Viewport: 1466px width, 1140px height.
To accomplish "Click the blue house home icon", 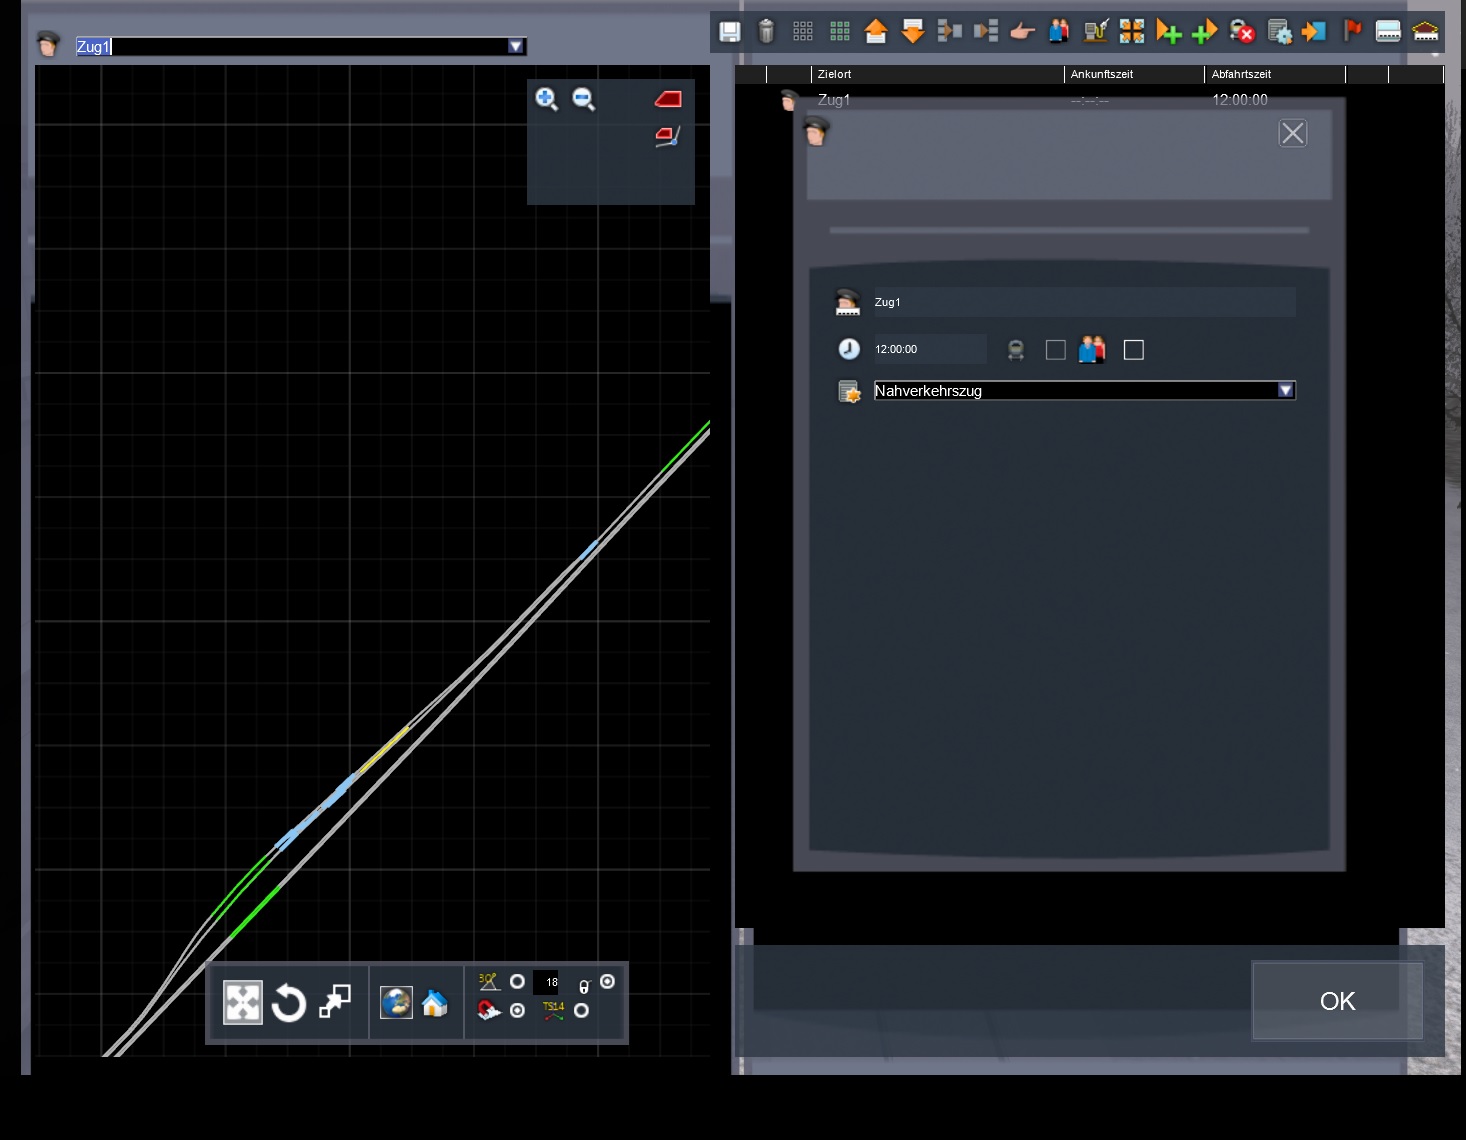I will click(434, 1003).
